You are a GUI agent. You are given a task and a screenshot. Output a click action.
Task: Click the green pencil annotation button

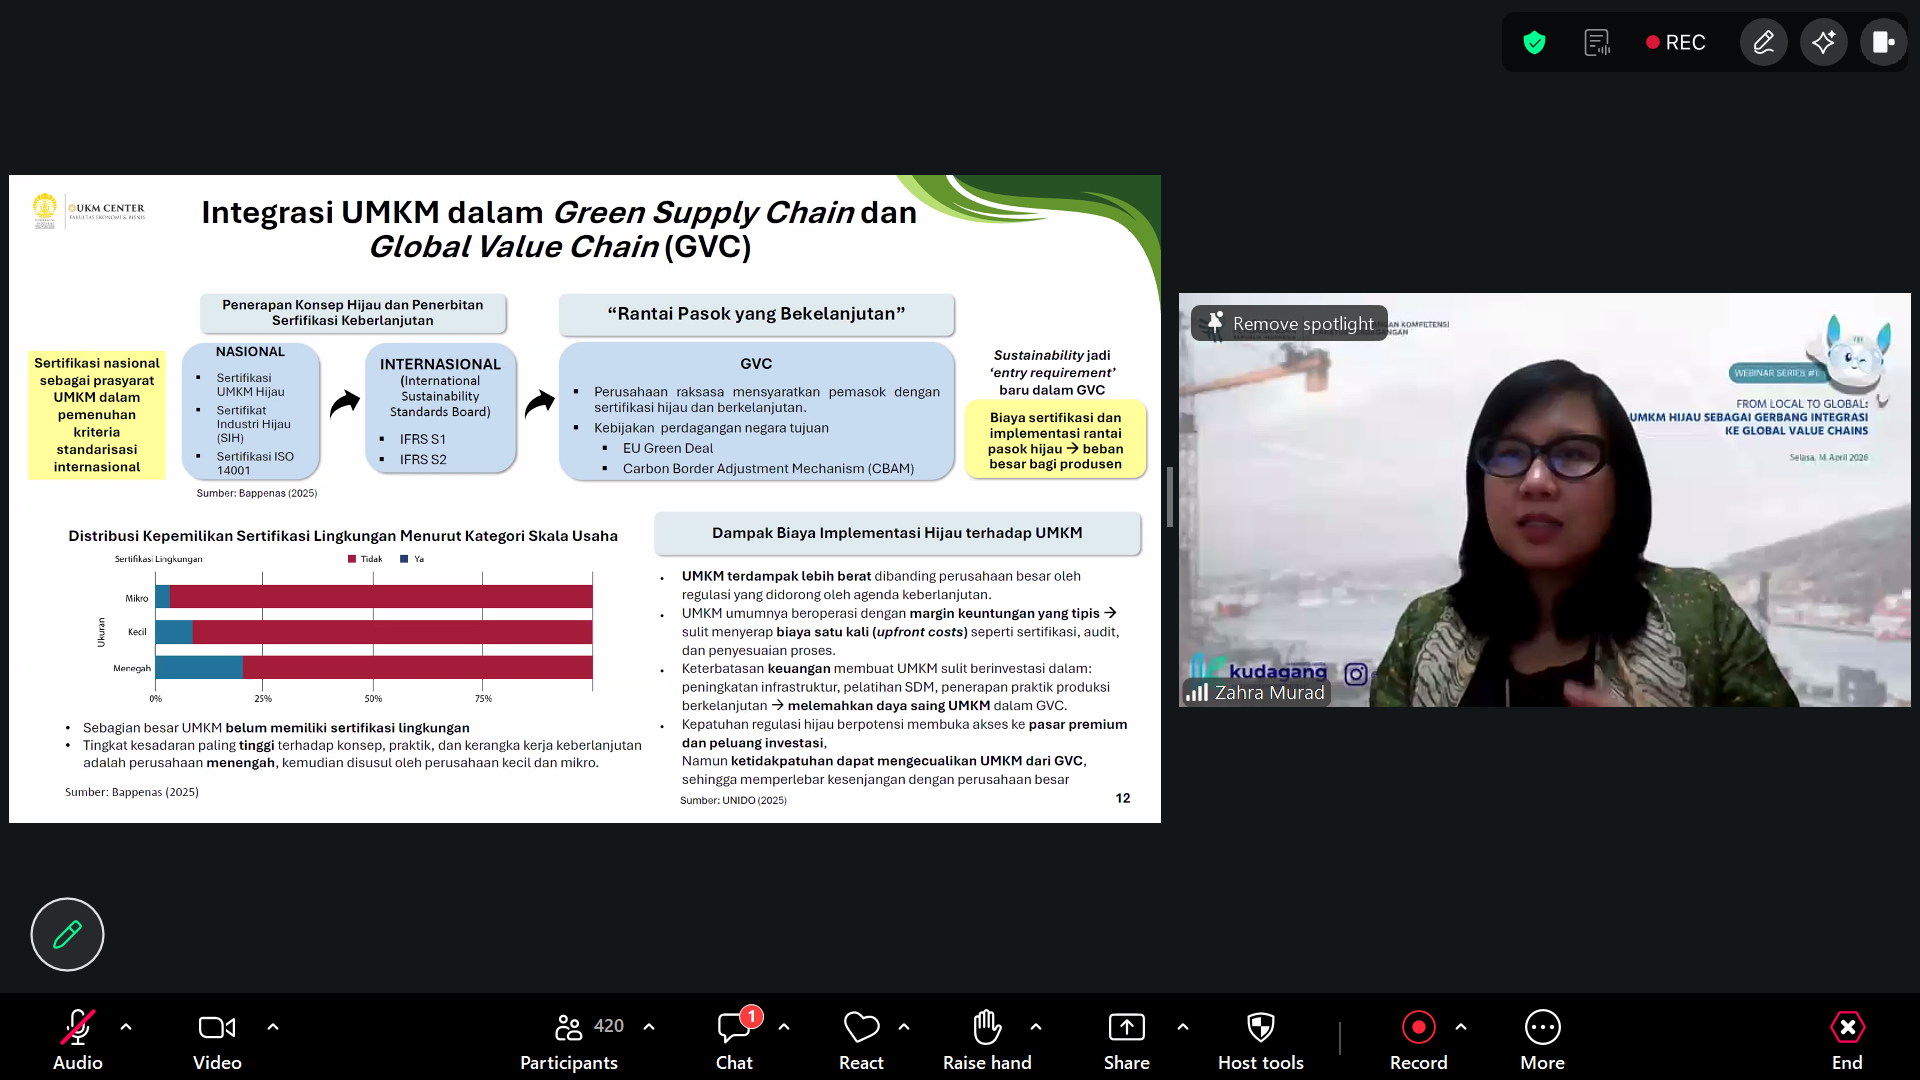67,934
